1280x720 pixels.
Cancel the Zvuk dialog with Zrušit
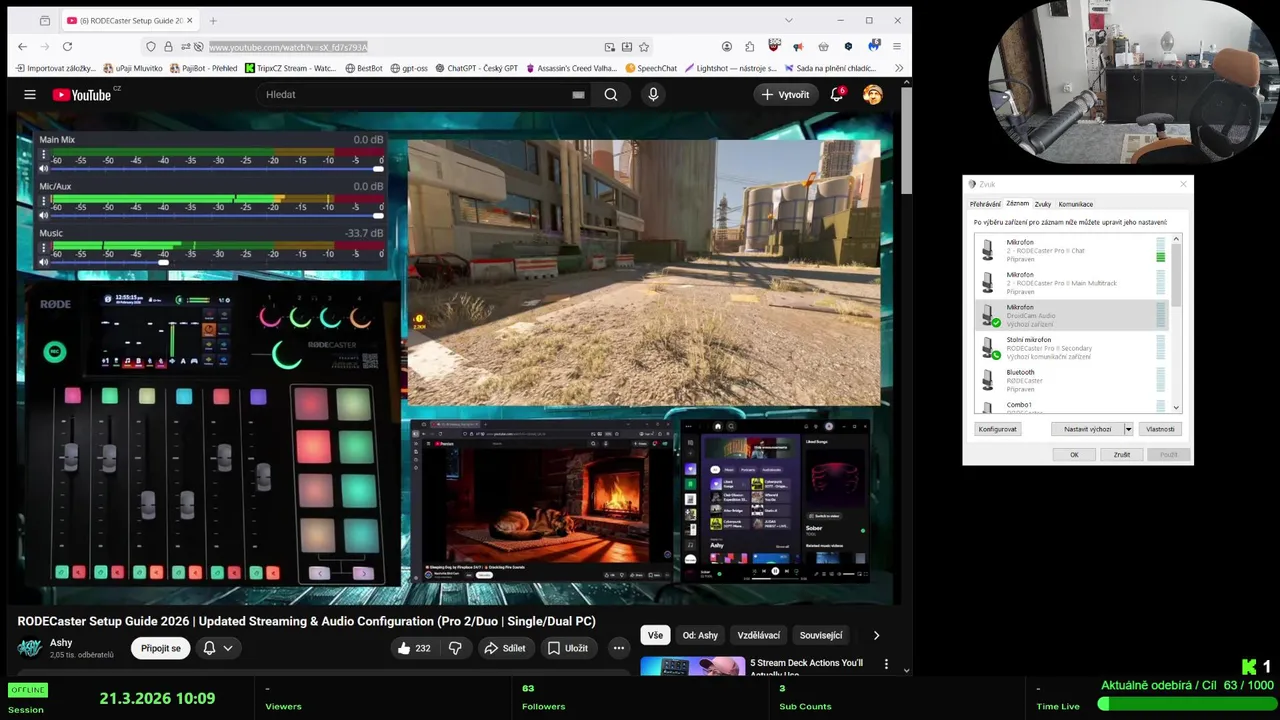1122,454
